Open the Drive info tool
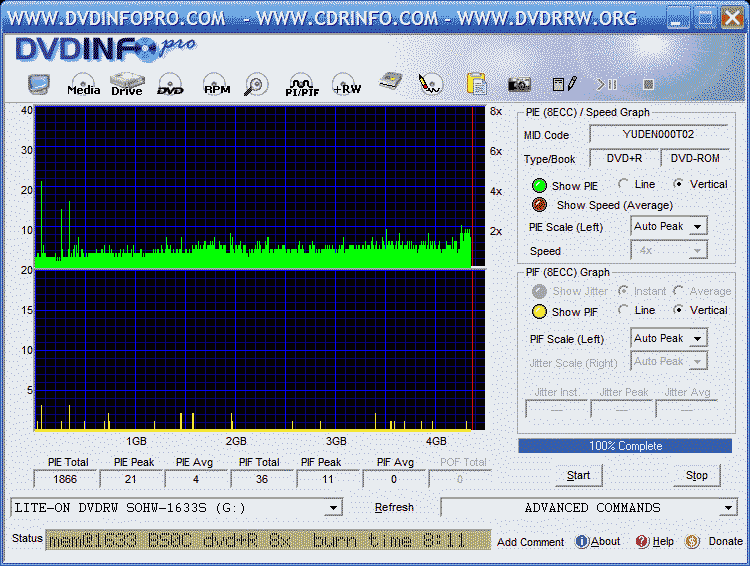 (x=127, y=85)
